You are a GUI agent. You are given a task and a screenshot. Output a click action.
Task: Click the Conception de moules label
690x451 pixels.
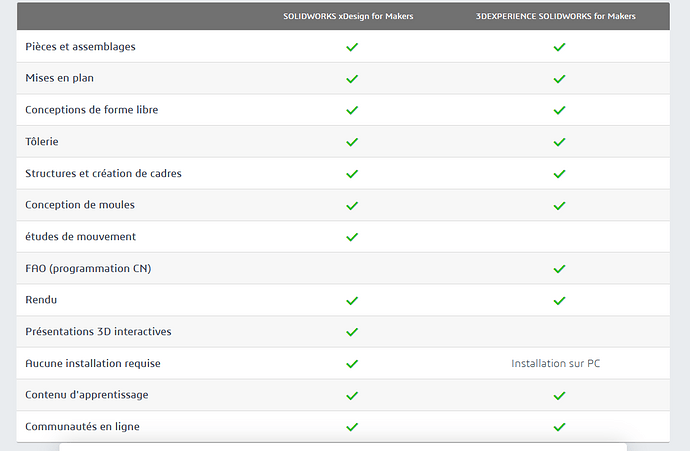(x=80, y=205)
